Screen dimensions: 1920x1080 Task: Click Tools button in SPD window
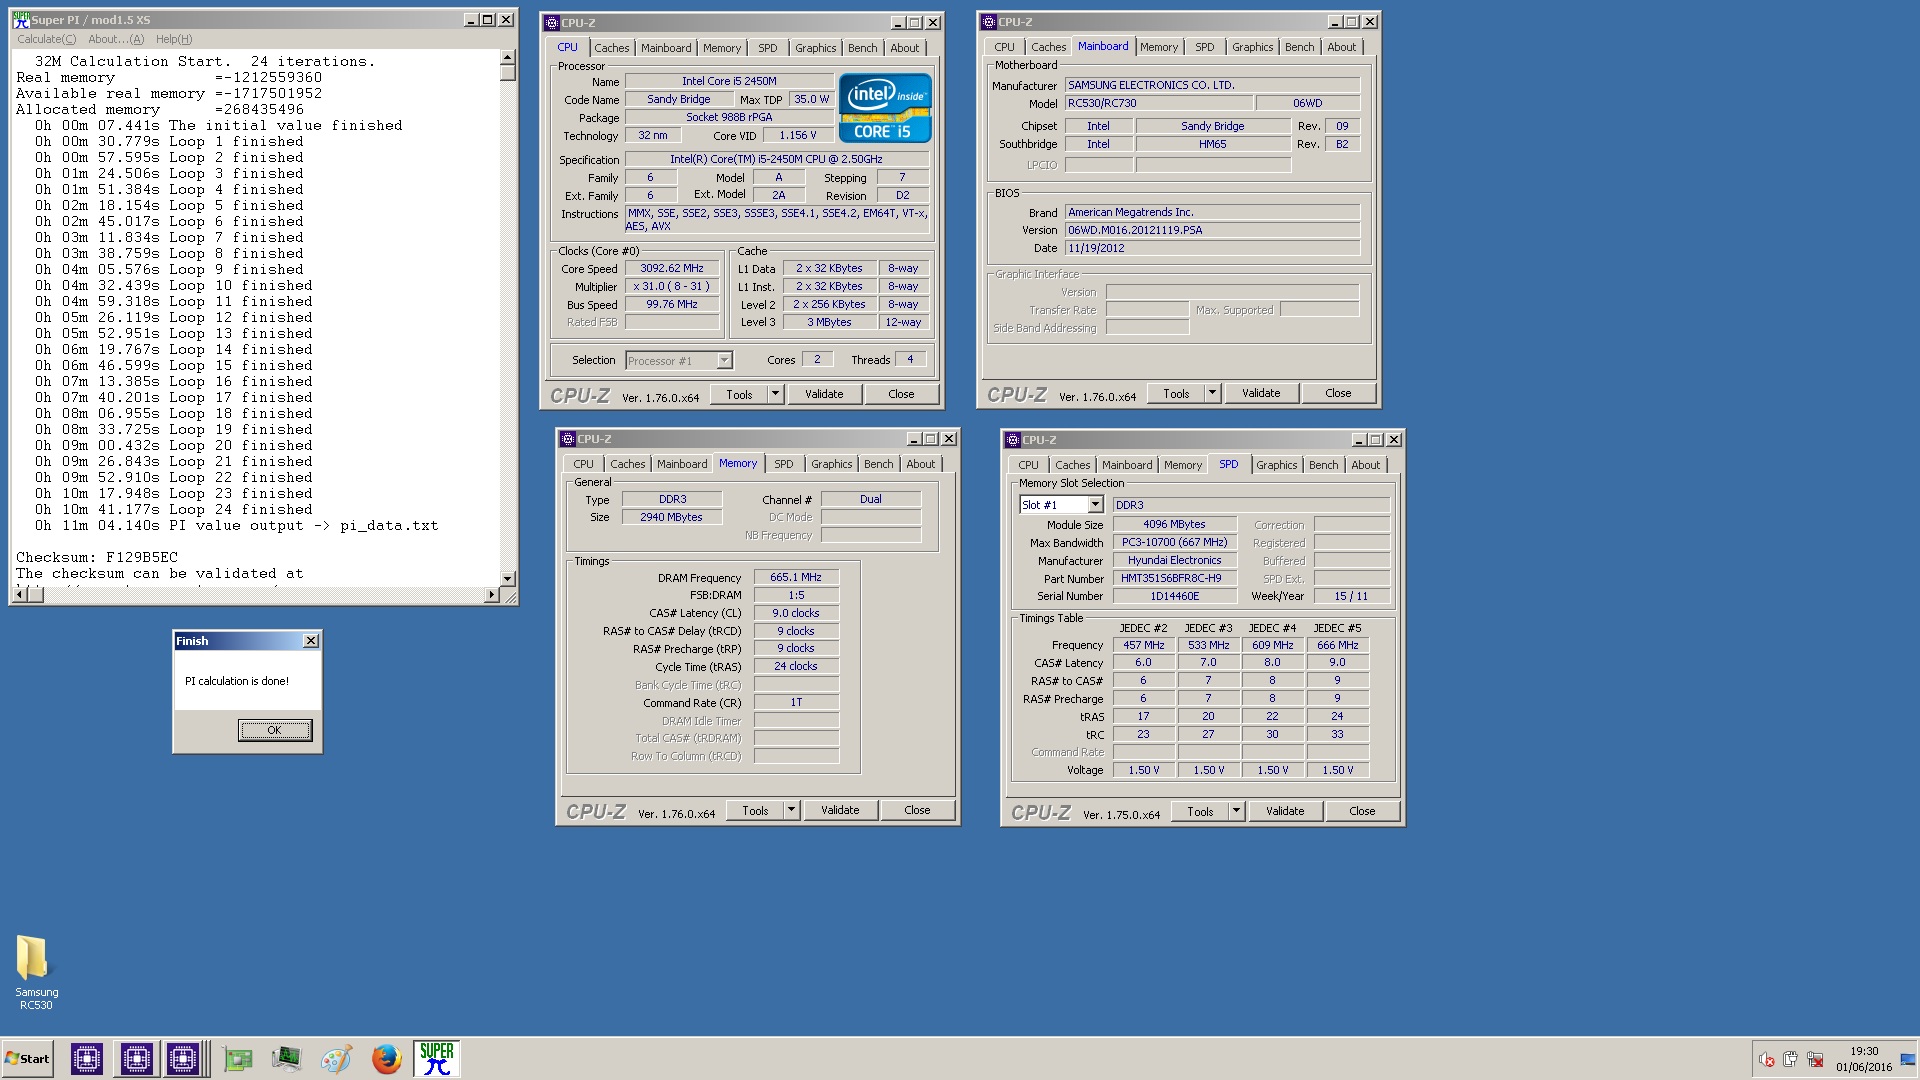point(1200,811)
